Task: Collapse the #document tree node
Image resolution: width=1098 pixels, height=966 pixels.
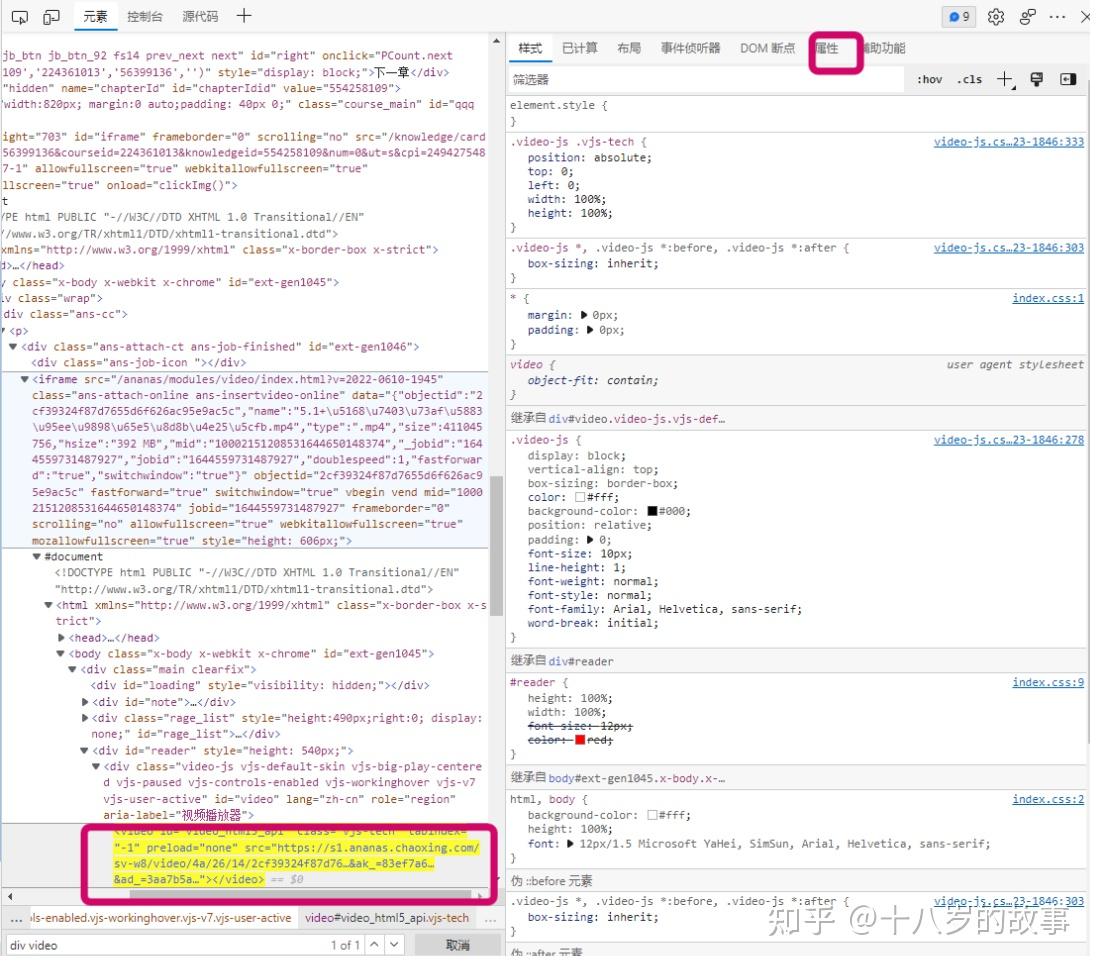Action: click(x=36, y=556)
